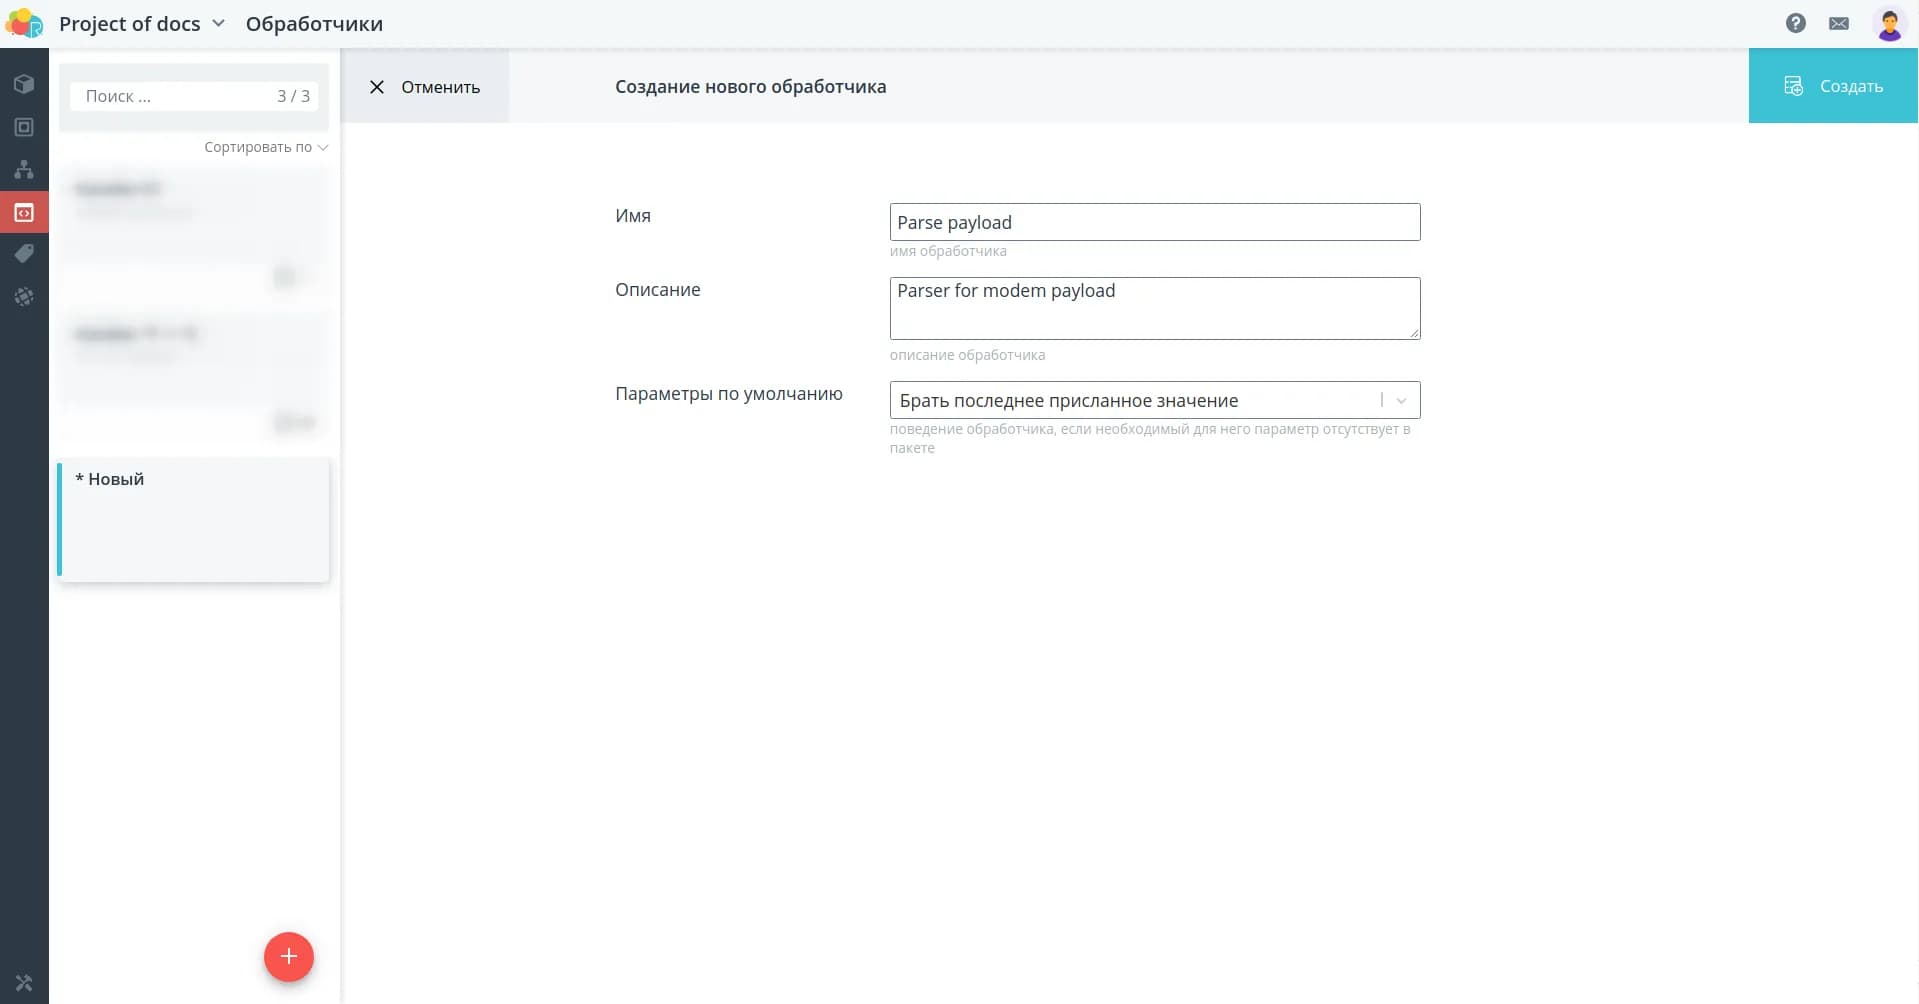1919x1004 pixels.
Task: Click the Создать button
Action: (1832, 86)
